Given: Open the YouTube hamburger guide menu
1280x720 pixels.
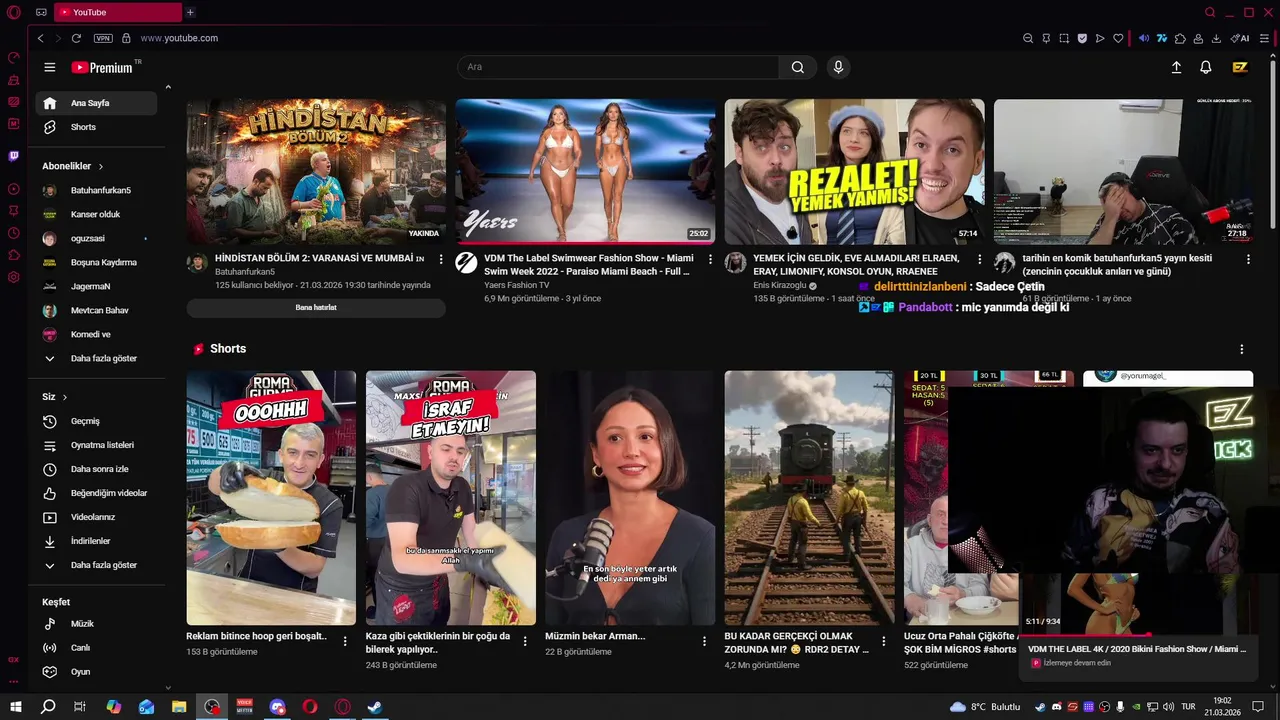Looking at the screenshot, I should pos(50,67).
